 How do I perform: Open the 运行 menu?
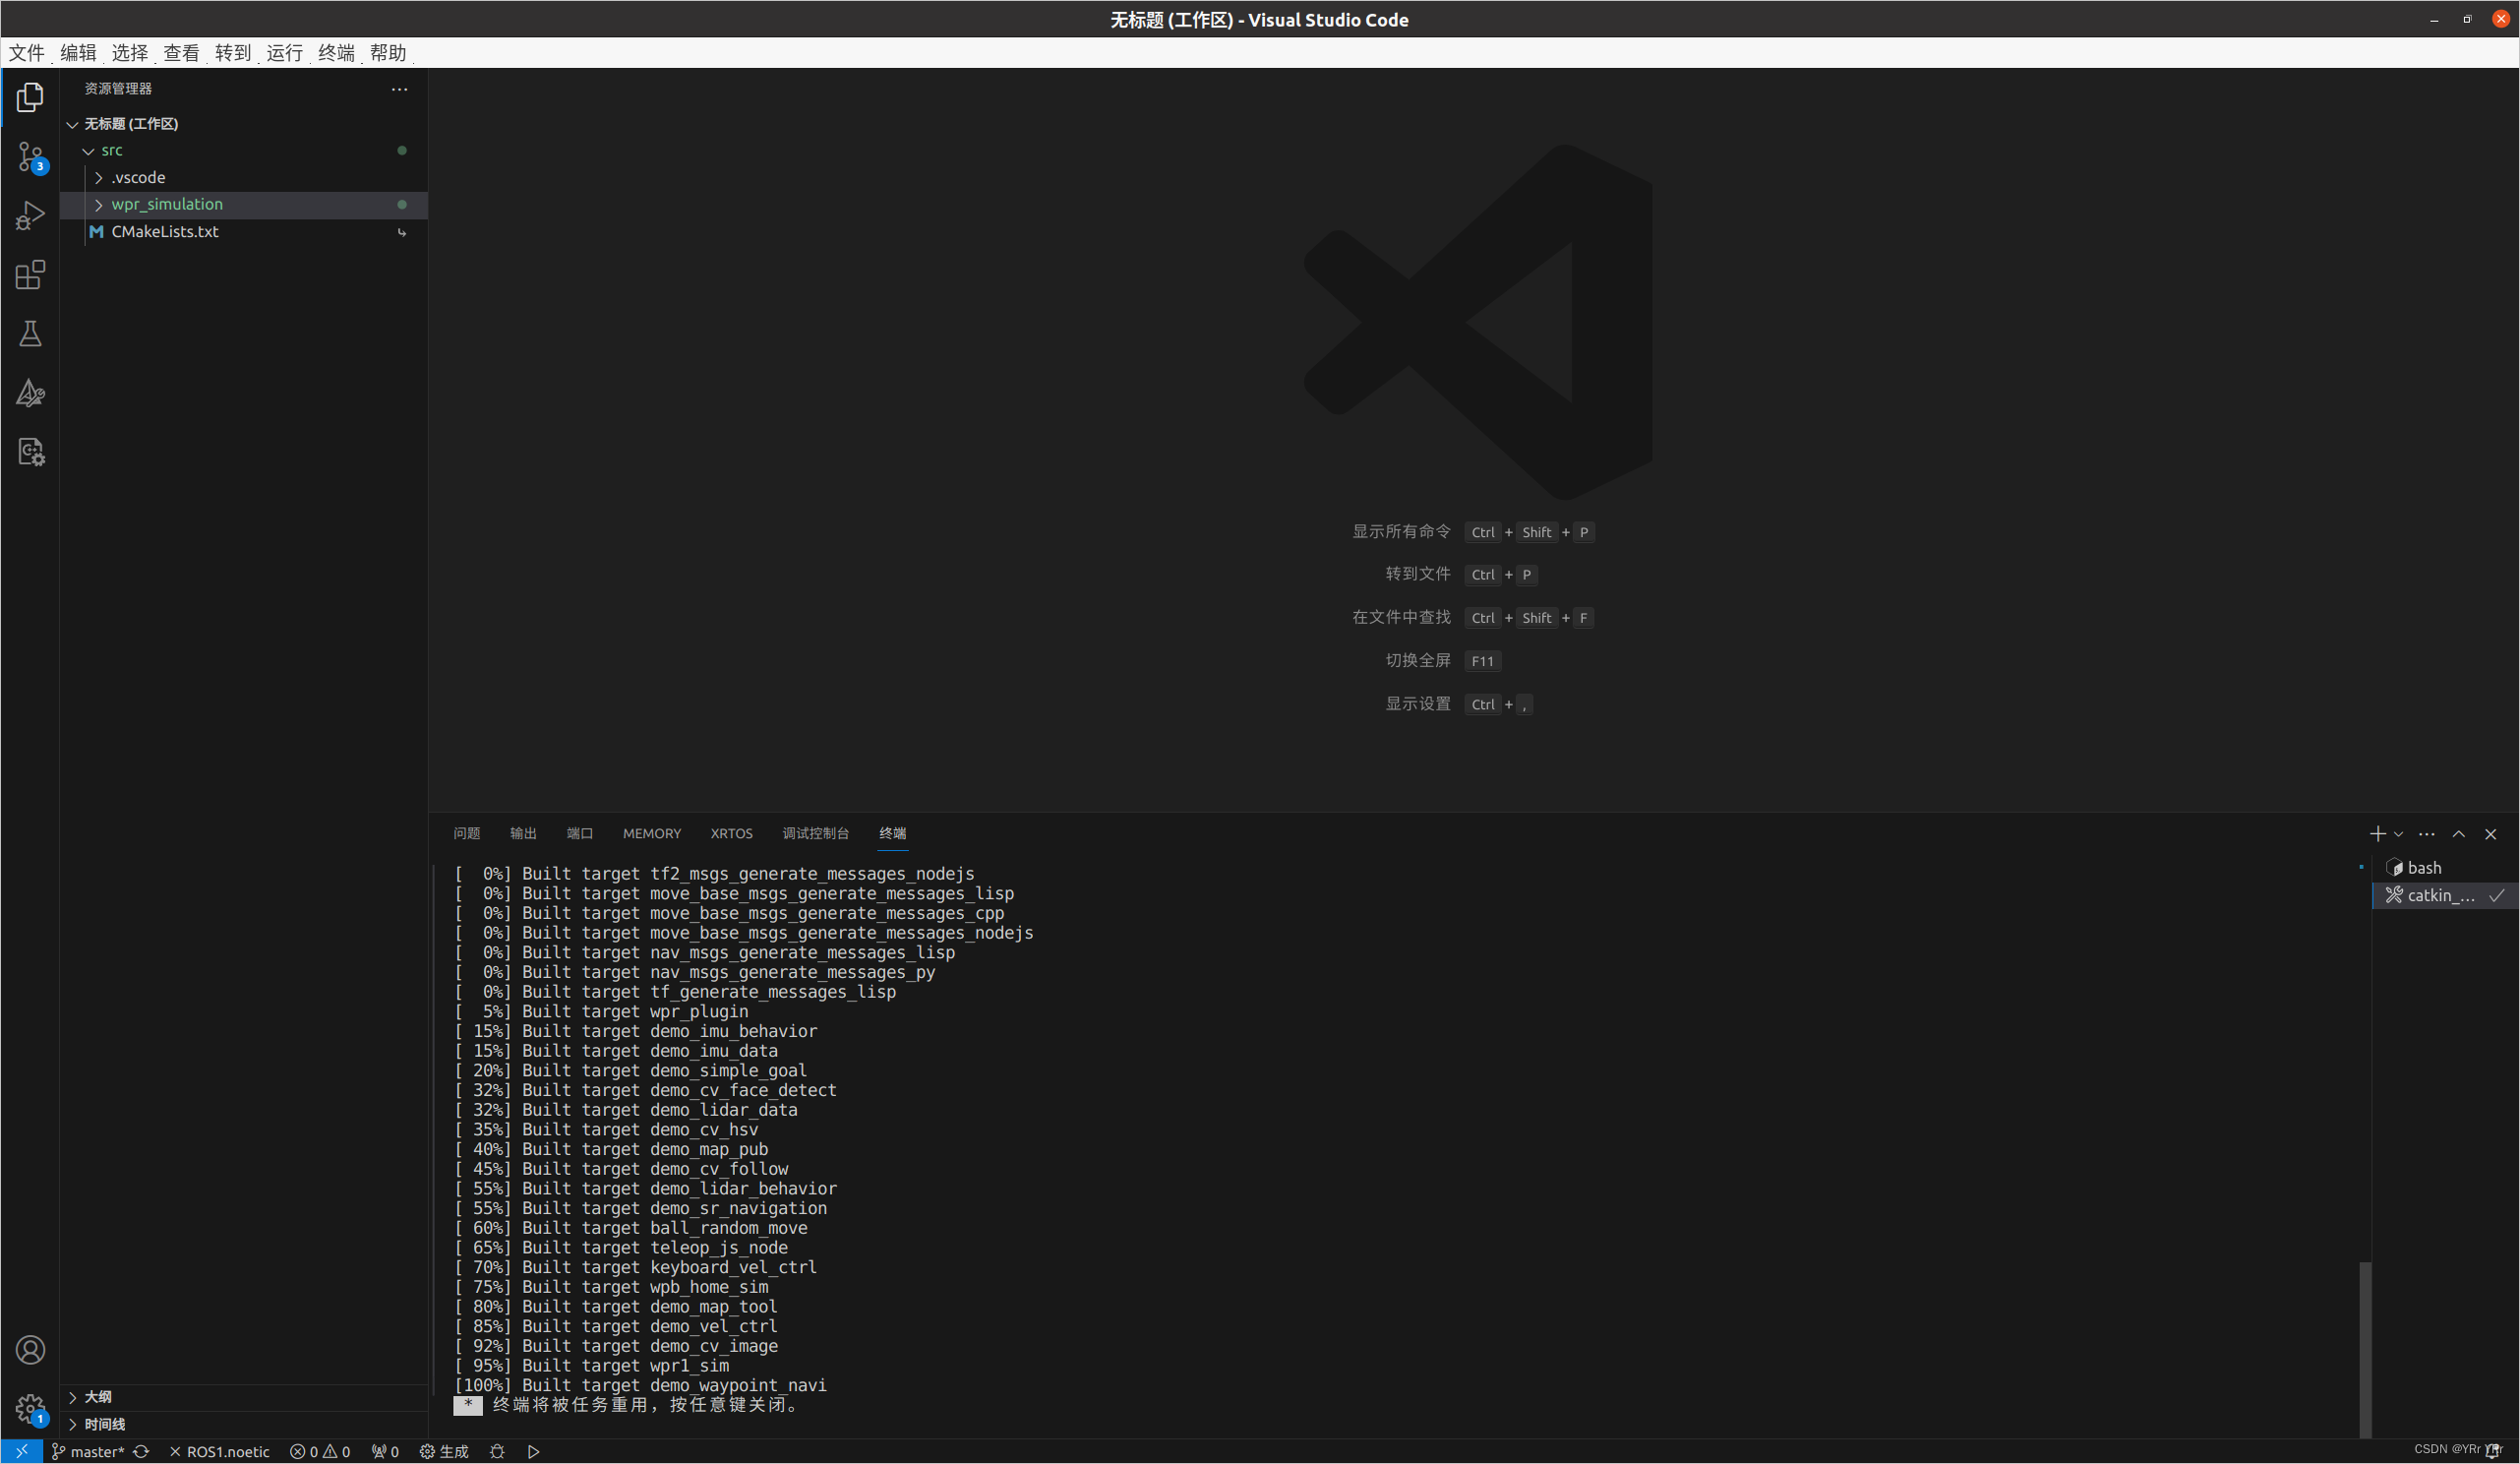[285, 52]
